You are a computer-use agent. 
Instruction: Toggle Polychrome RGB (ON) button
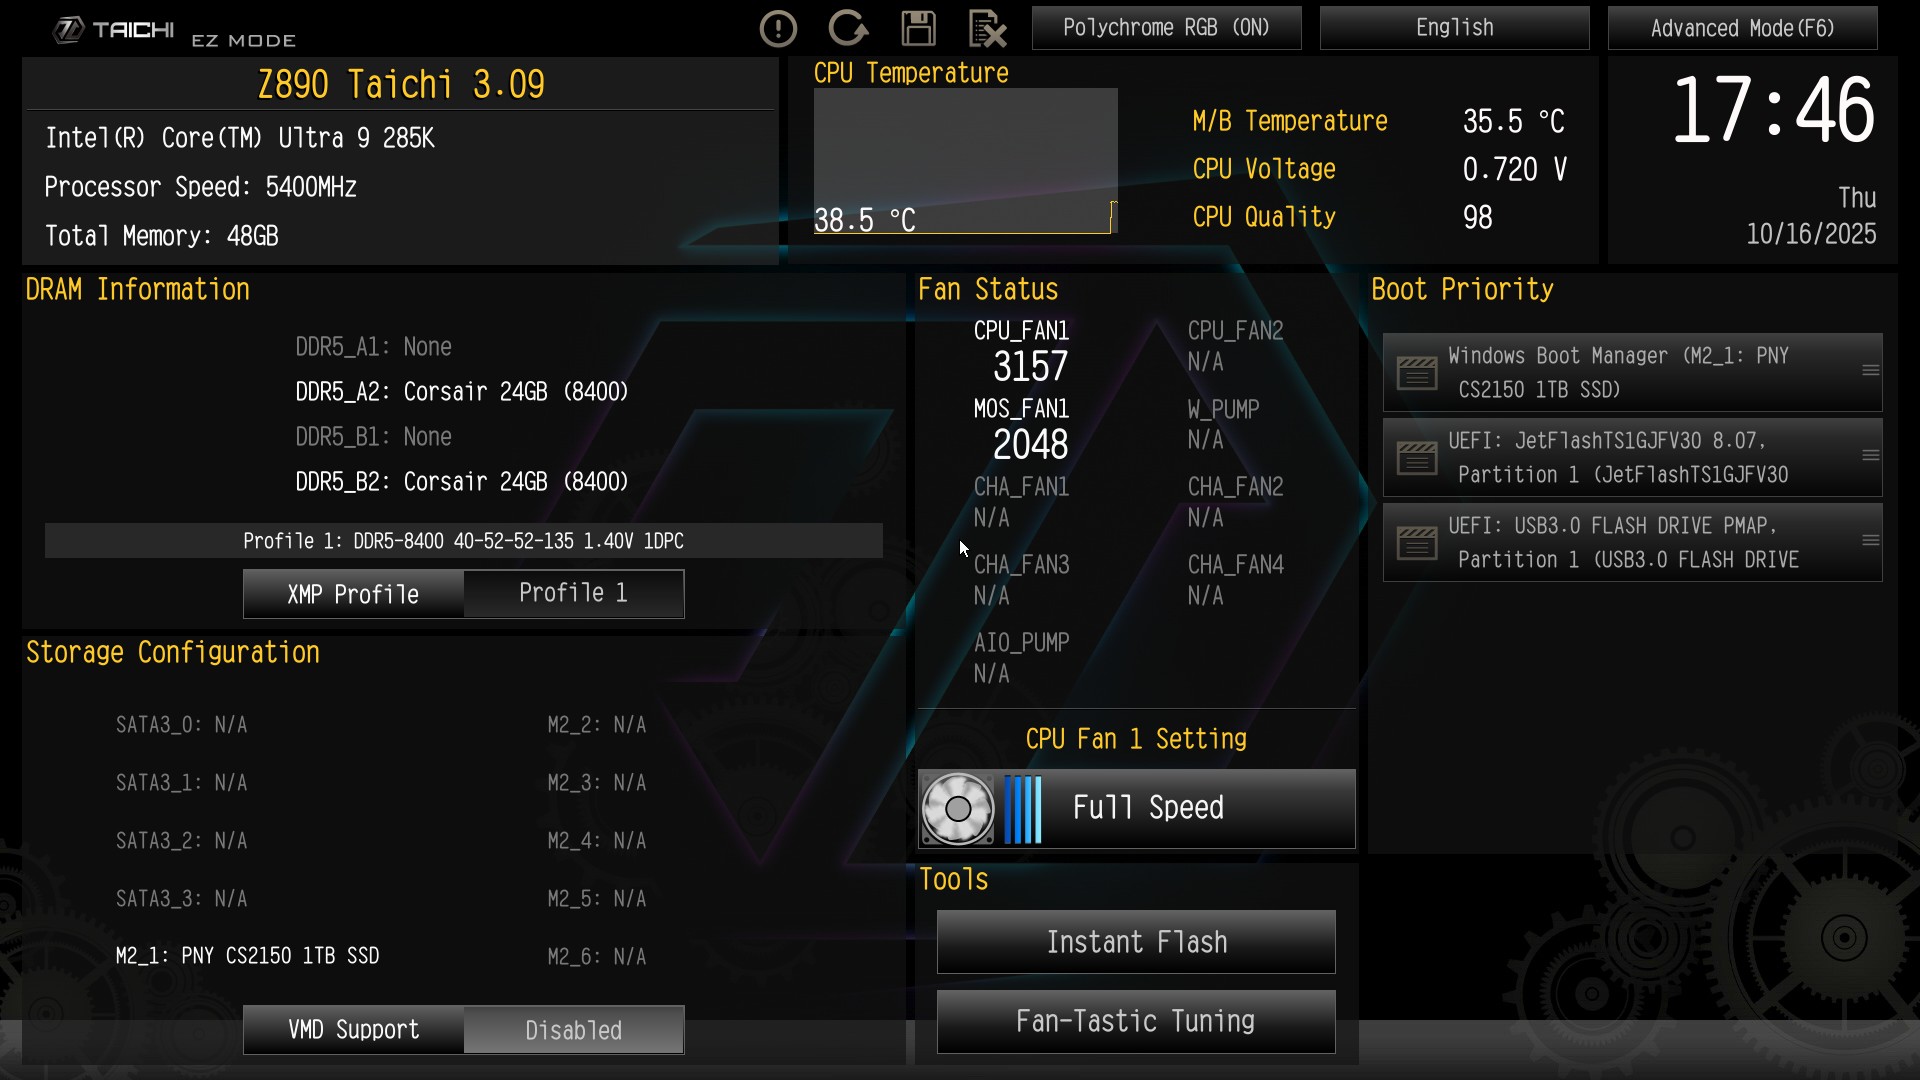[1166, 28]
